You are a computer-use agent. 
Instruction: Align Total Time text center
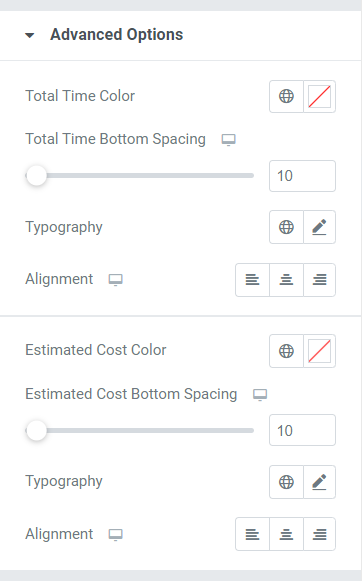coord(286,280)
